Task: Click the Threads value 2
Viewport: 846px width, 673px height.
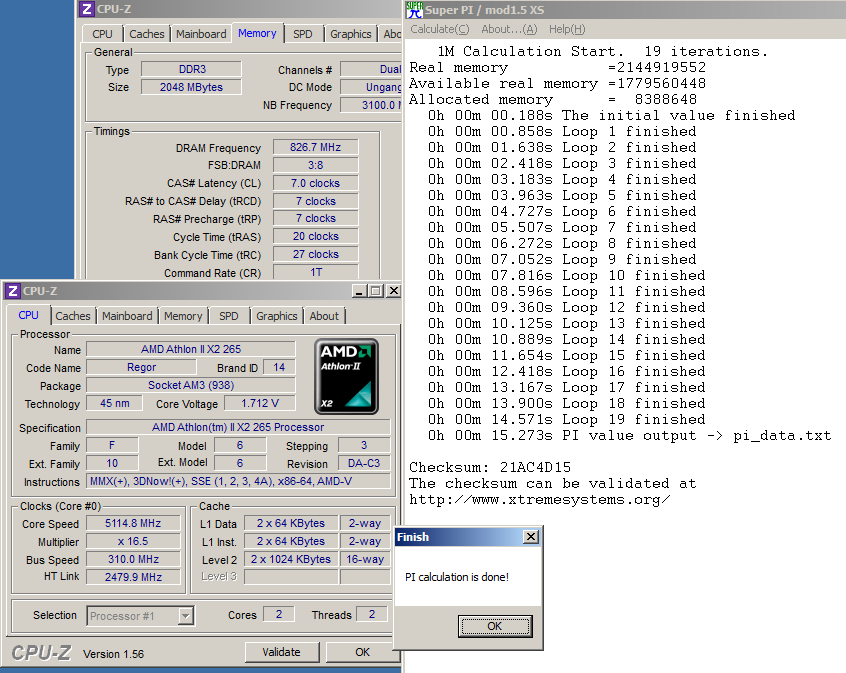Action: 372,614
